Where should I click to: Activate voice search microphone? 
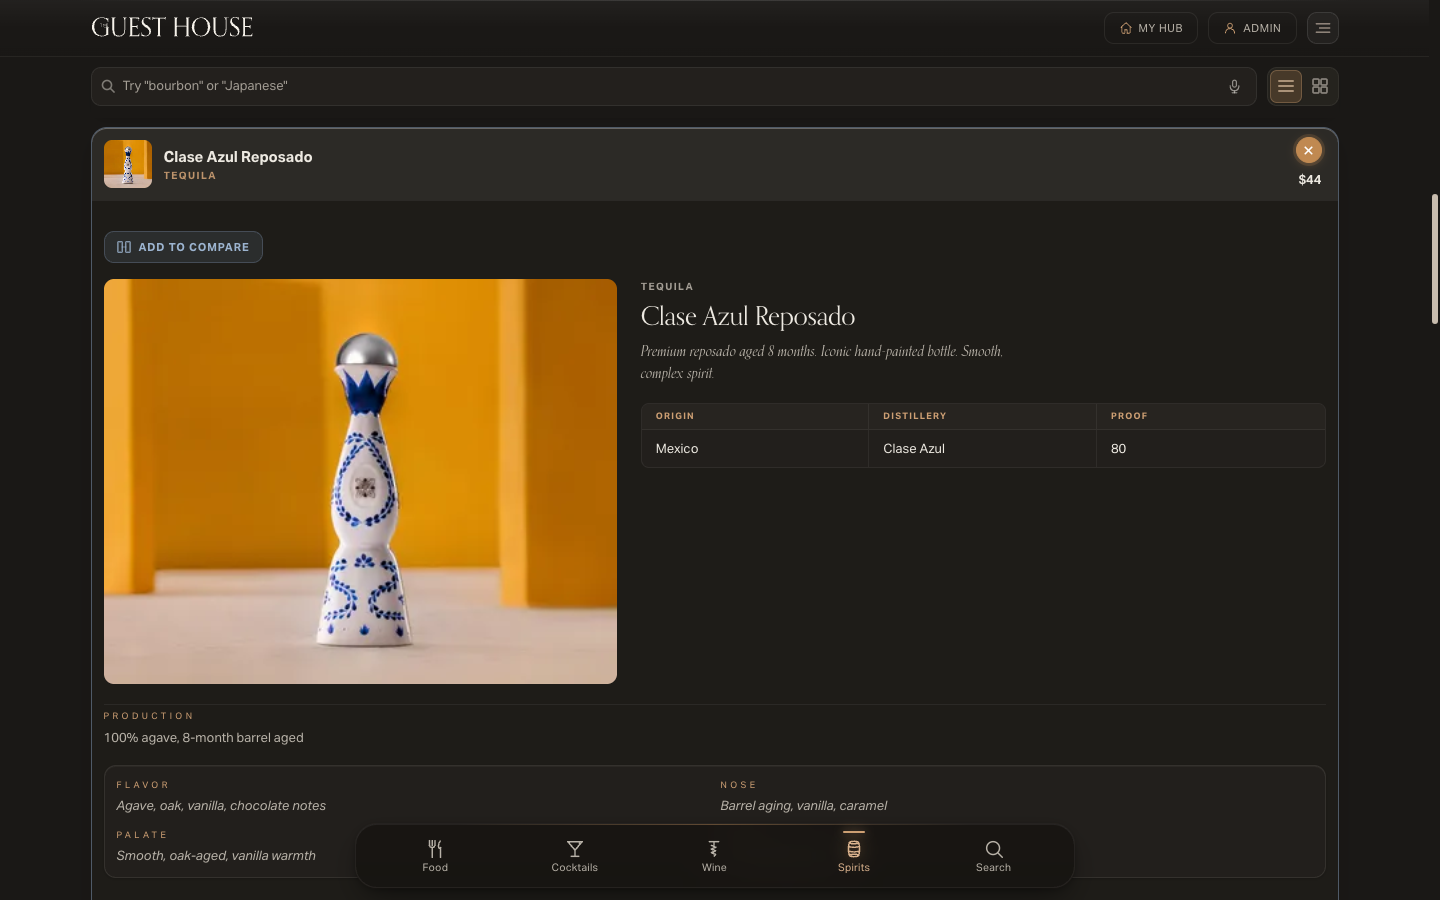click(1235, 86)
